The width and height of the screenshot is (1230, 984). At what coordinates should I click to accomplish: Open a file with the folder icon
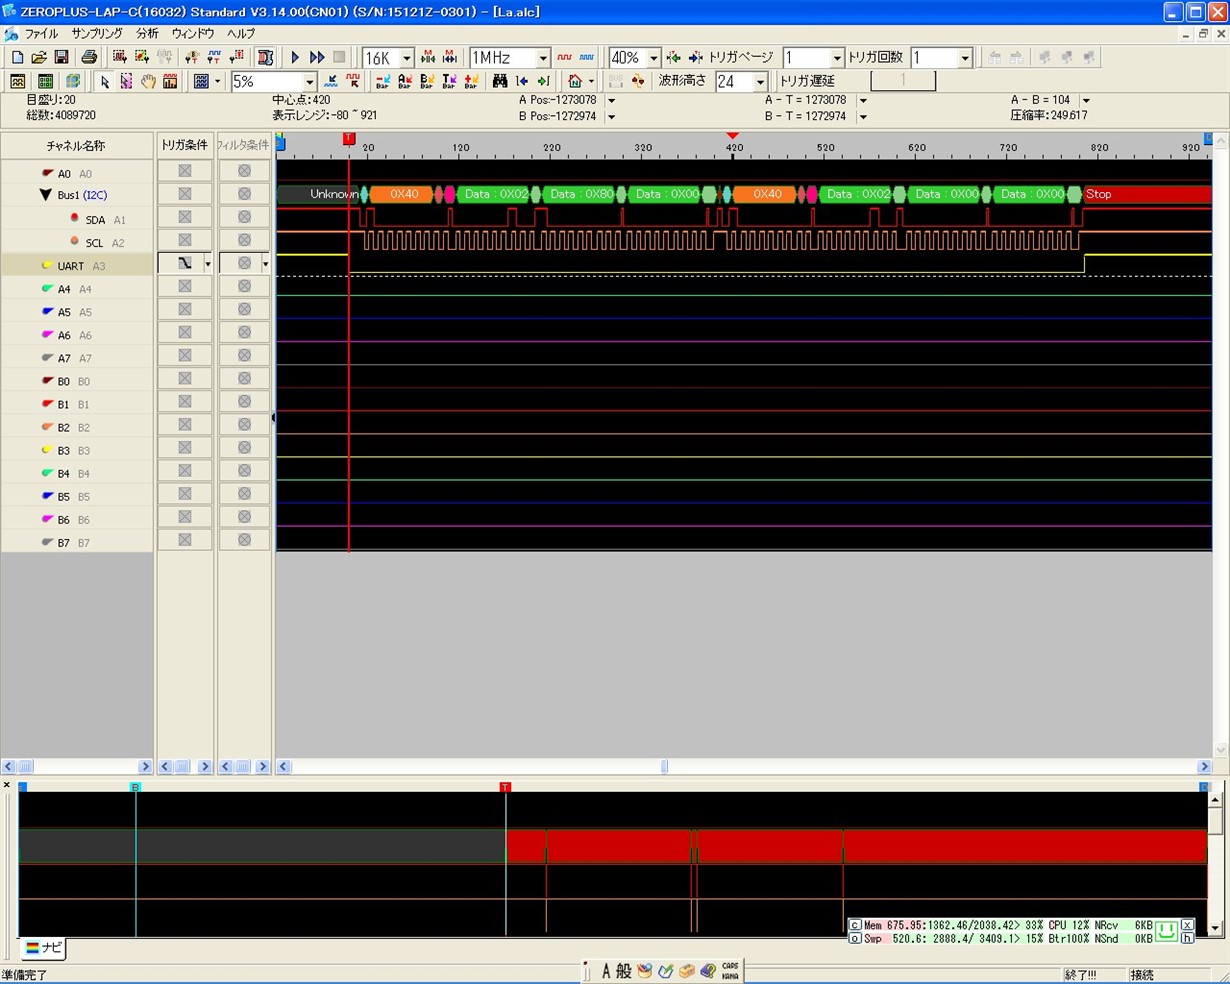pos(39,58)
